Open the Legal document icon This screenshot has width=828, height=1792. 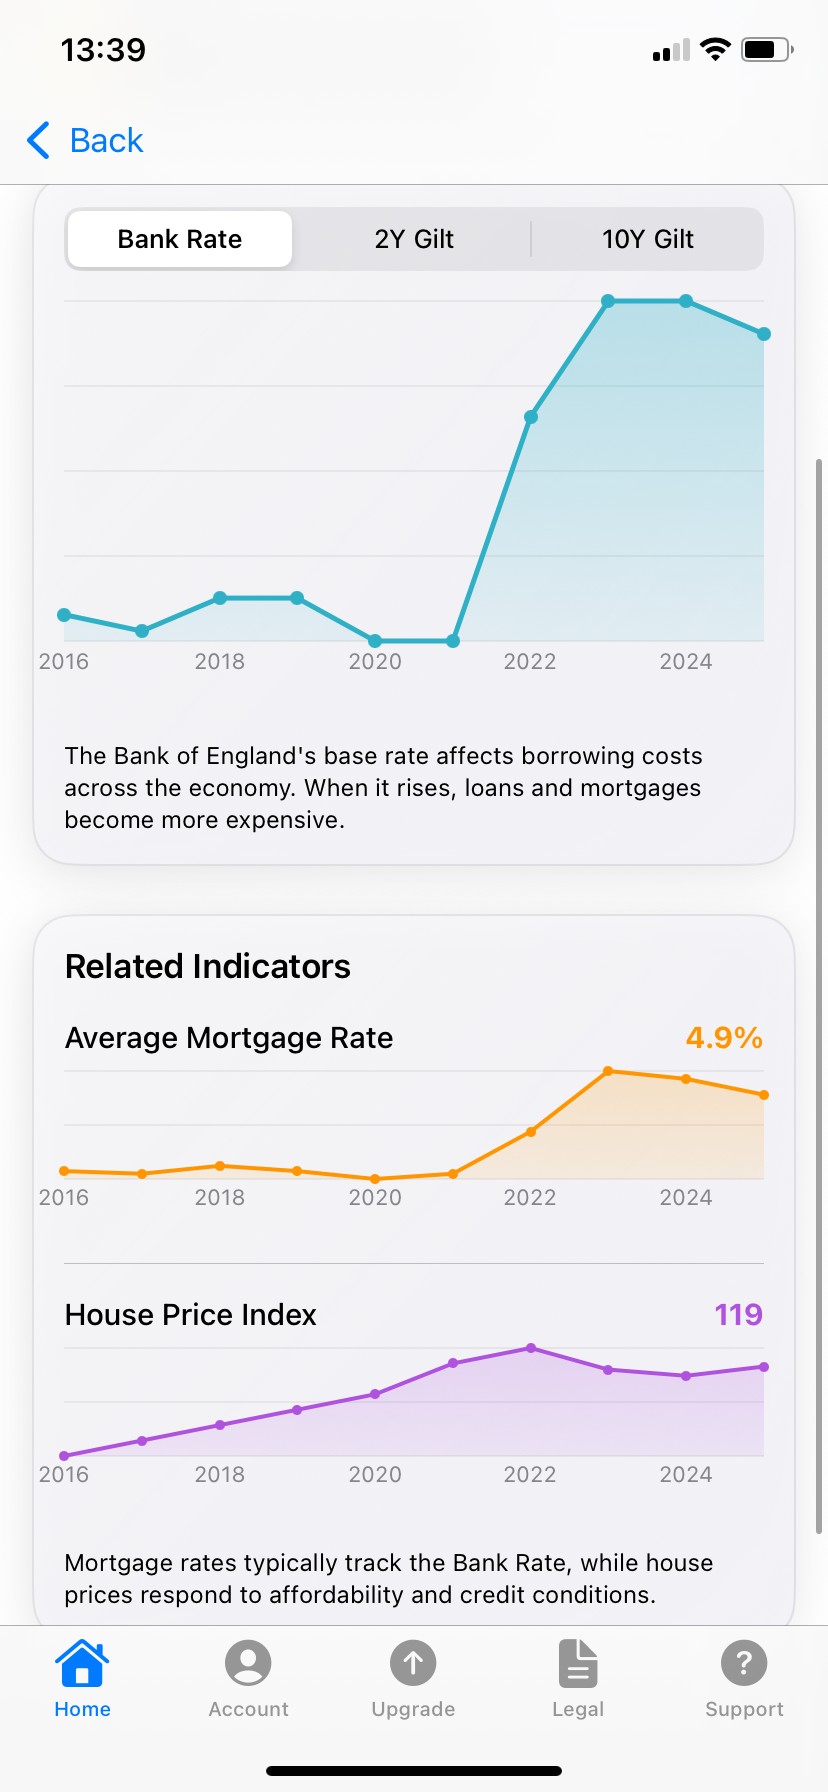pyautogui.click(x=578, y=1660)
